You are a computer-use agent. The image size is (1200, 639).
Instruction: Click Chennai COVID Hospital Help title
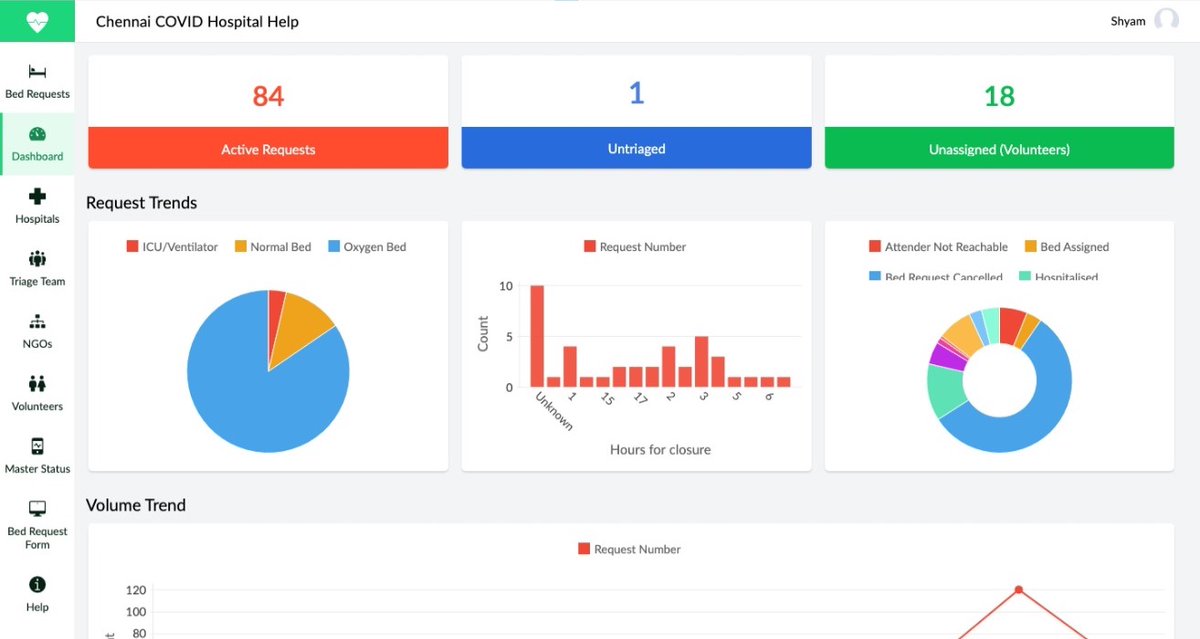click(x=197, y=21)
